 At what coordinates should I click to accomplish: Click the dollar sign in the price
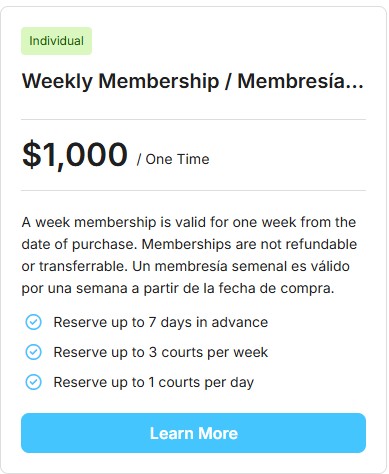[31, 154]
